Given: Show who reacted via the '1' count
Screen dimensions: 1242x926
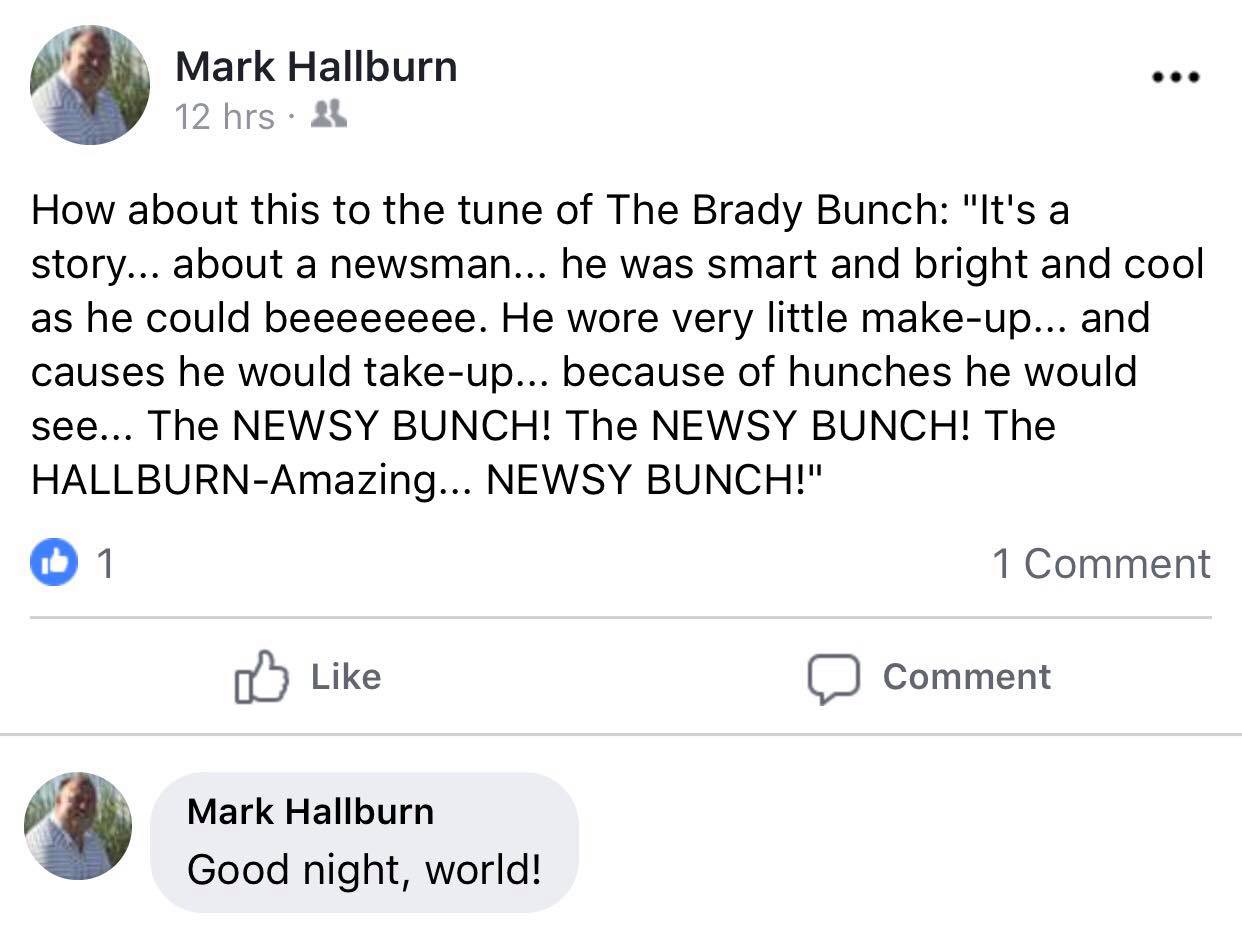Looking at the screenshot, I should [x=105, y=565].
